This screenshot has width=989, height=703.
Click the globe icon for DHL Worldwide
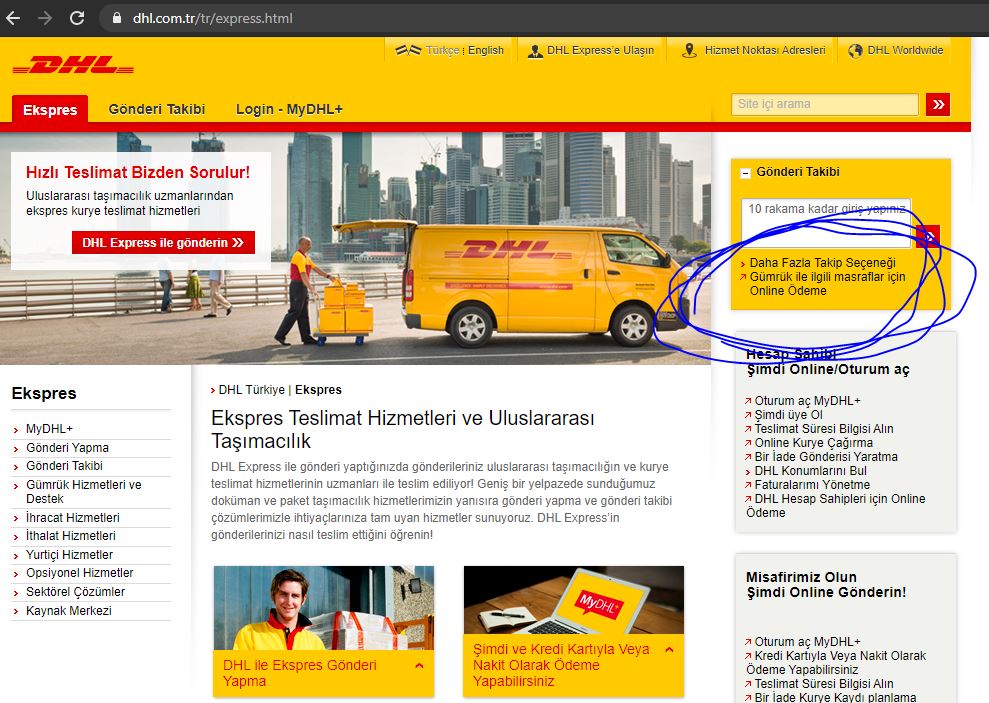(x=855, y=51)
